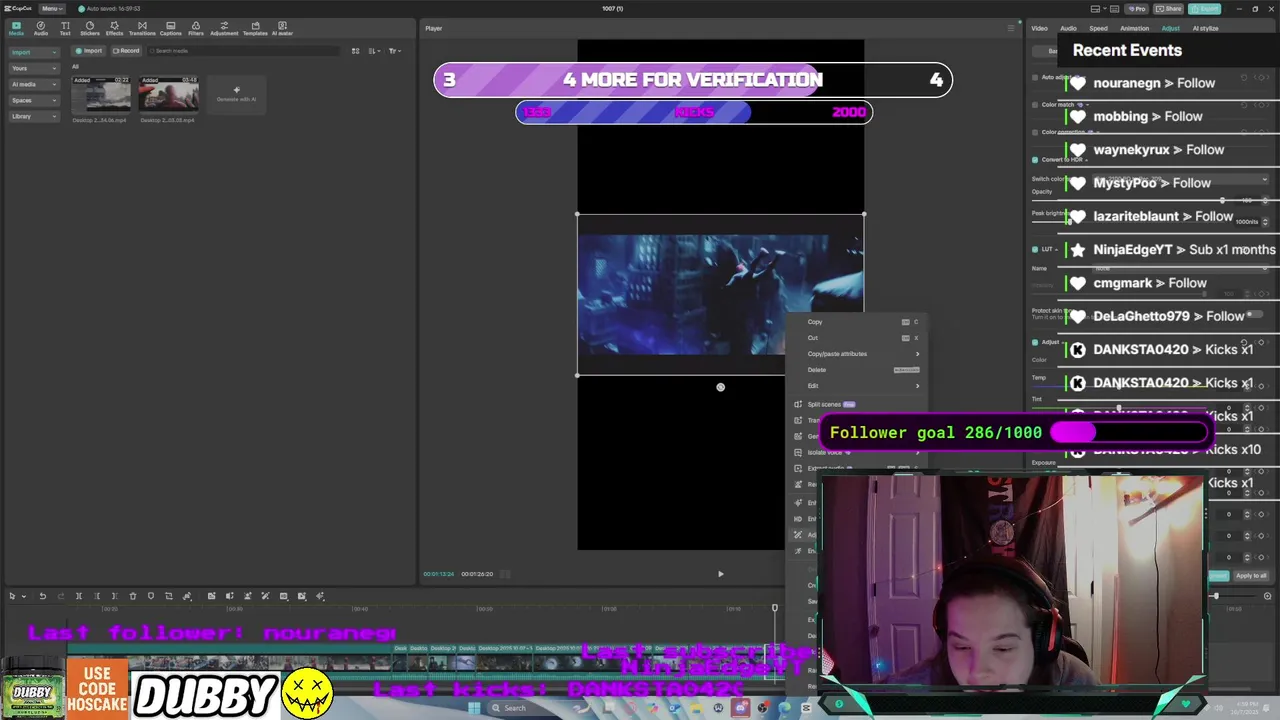Open the media sort order dropdown
This screenshot has width=1280, height=720.
[374, 51]
